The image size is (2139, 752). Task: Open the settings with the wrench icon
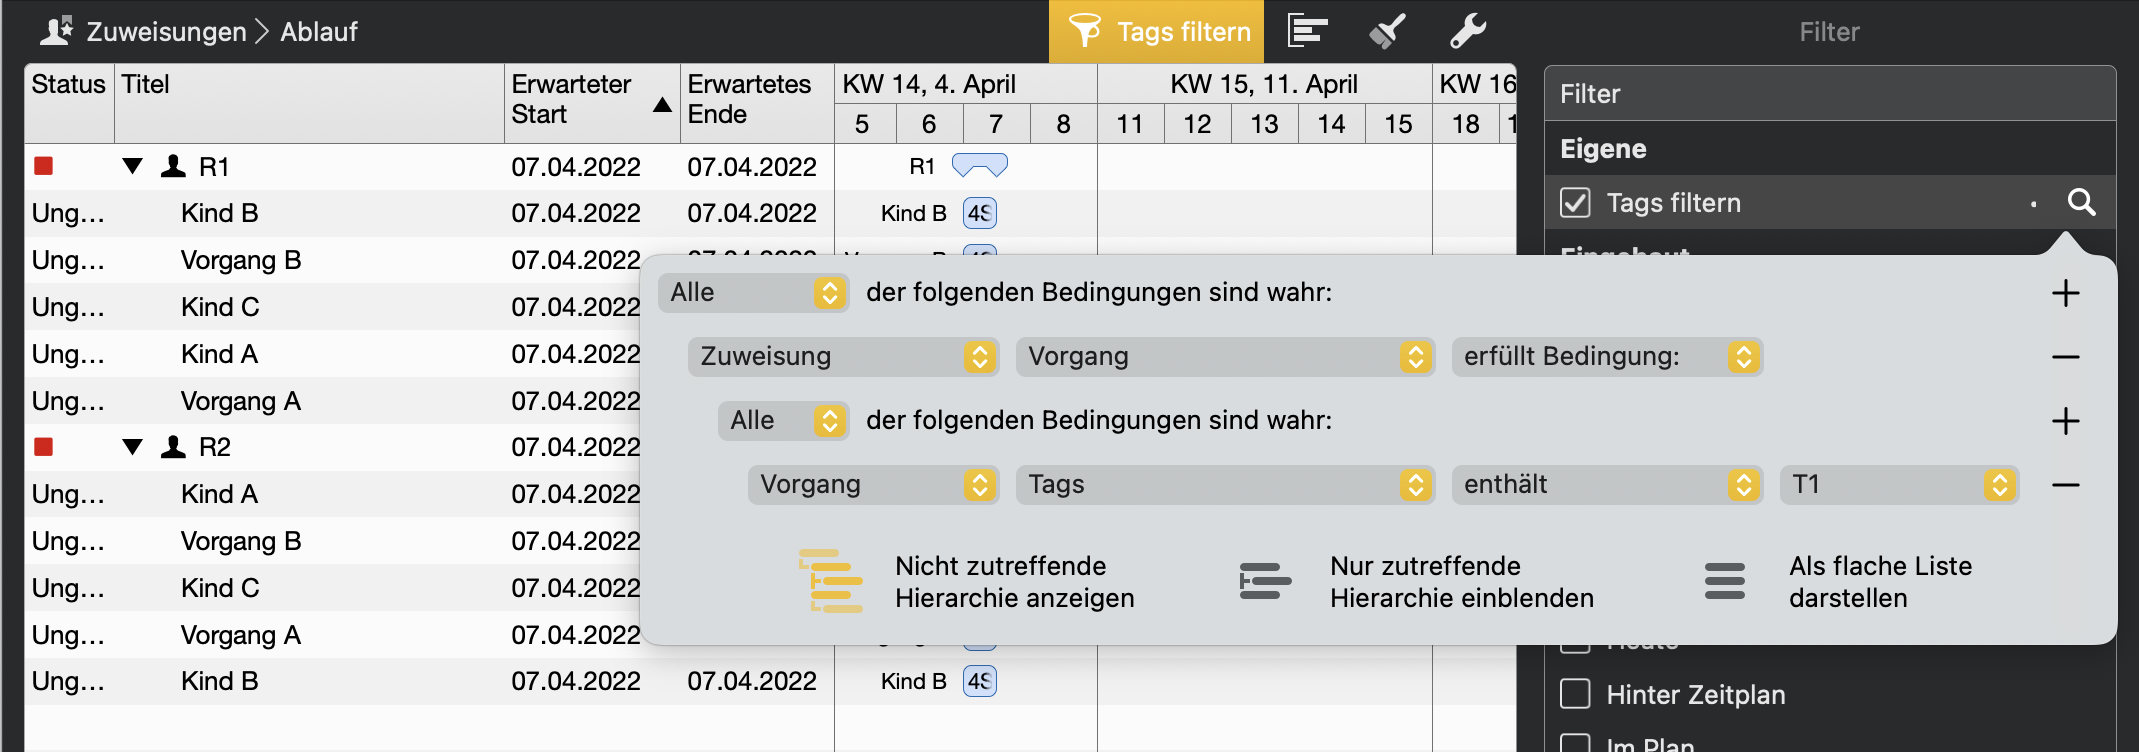pyautogui.click(x=1468, y=31)
